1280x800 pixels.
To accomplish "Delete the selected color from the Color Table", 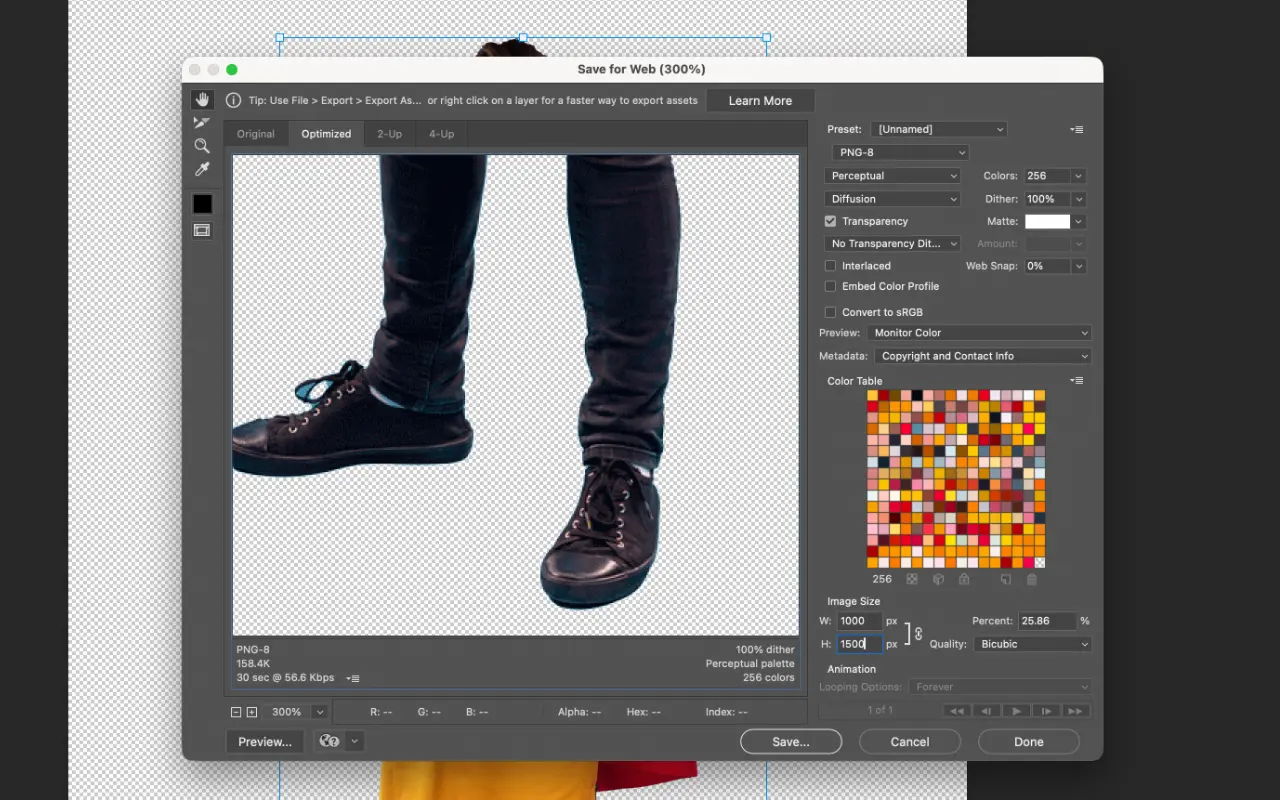I will click(x=1031, y=579).
